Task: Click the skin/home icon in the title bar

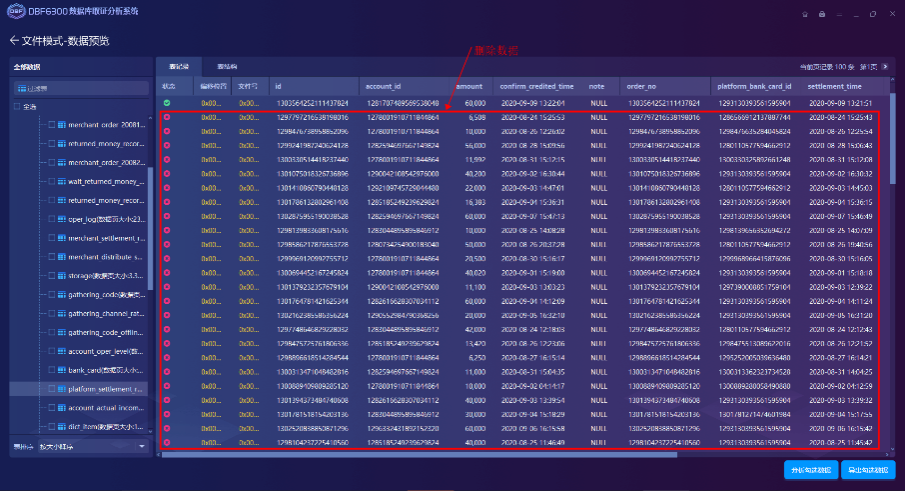Action: tap(805, 14)
